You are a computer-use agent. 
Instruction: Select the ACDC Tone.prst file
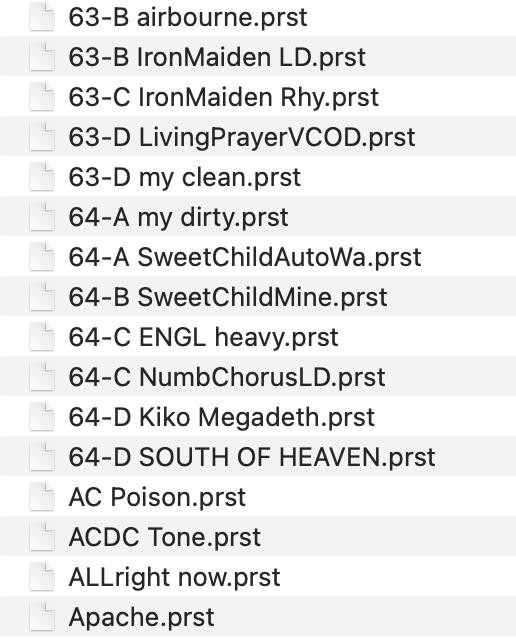[165, 537]
